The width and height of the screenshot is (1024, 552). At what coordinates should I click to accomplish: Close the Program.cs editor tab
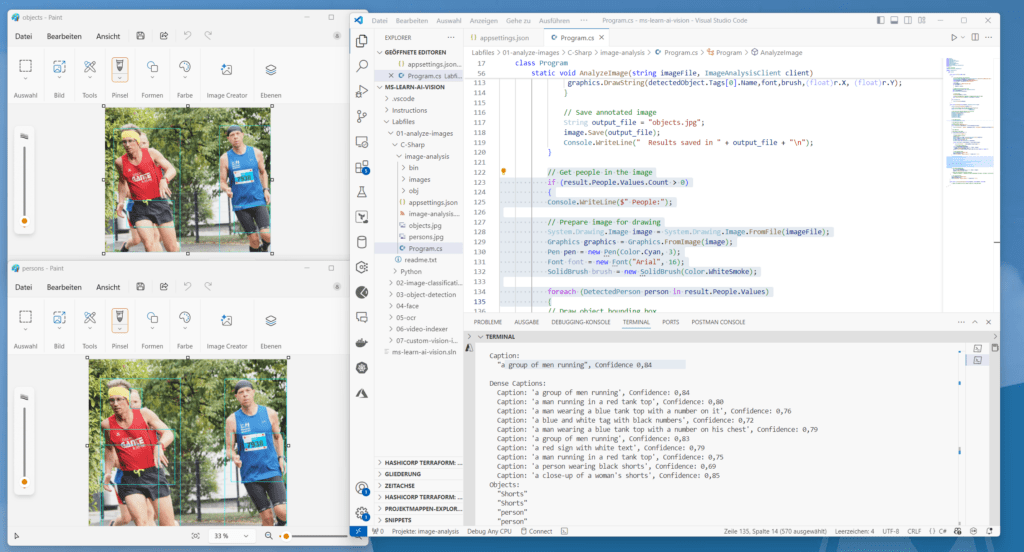(x=601, y=37)
